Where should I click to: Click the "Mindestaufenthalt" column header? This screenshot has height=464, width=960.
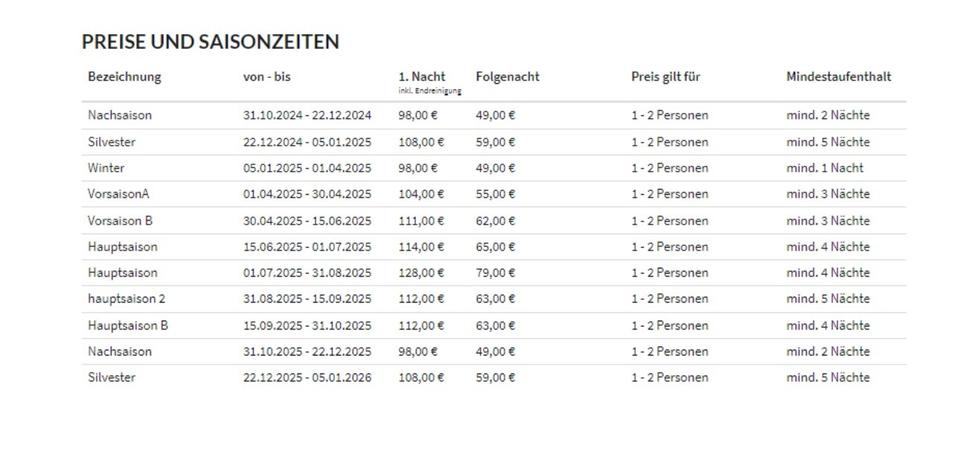point(838,77)
